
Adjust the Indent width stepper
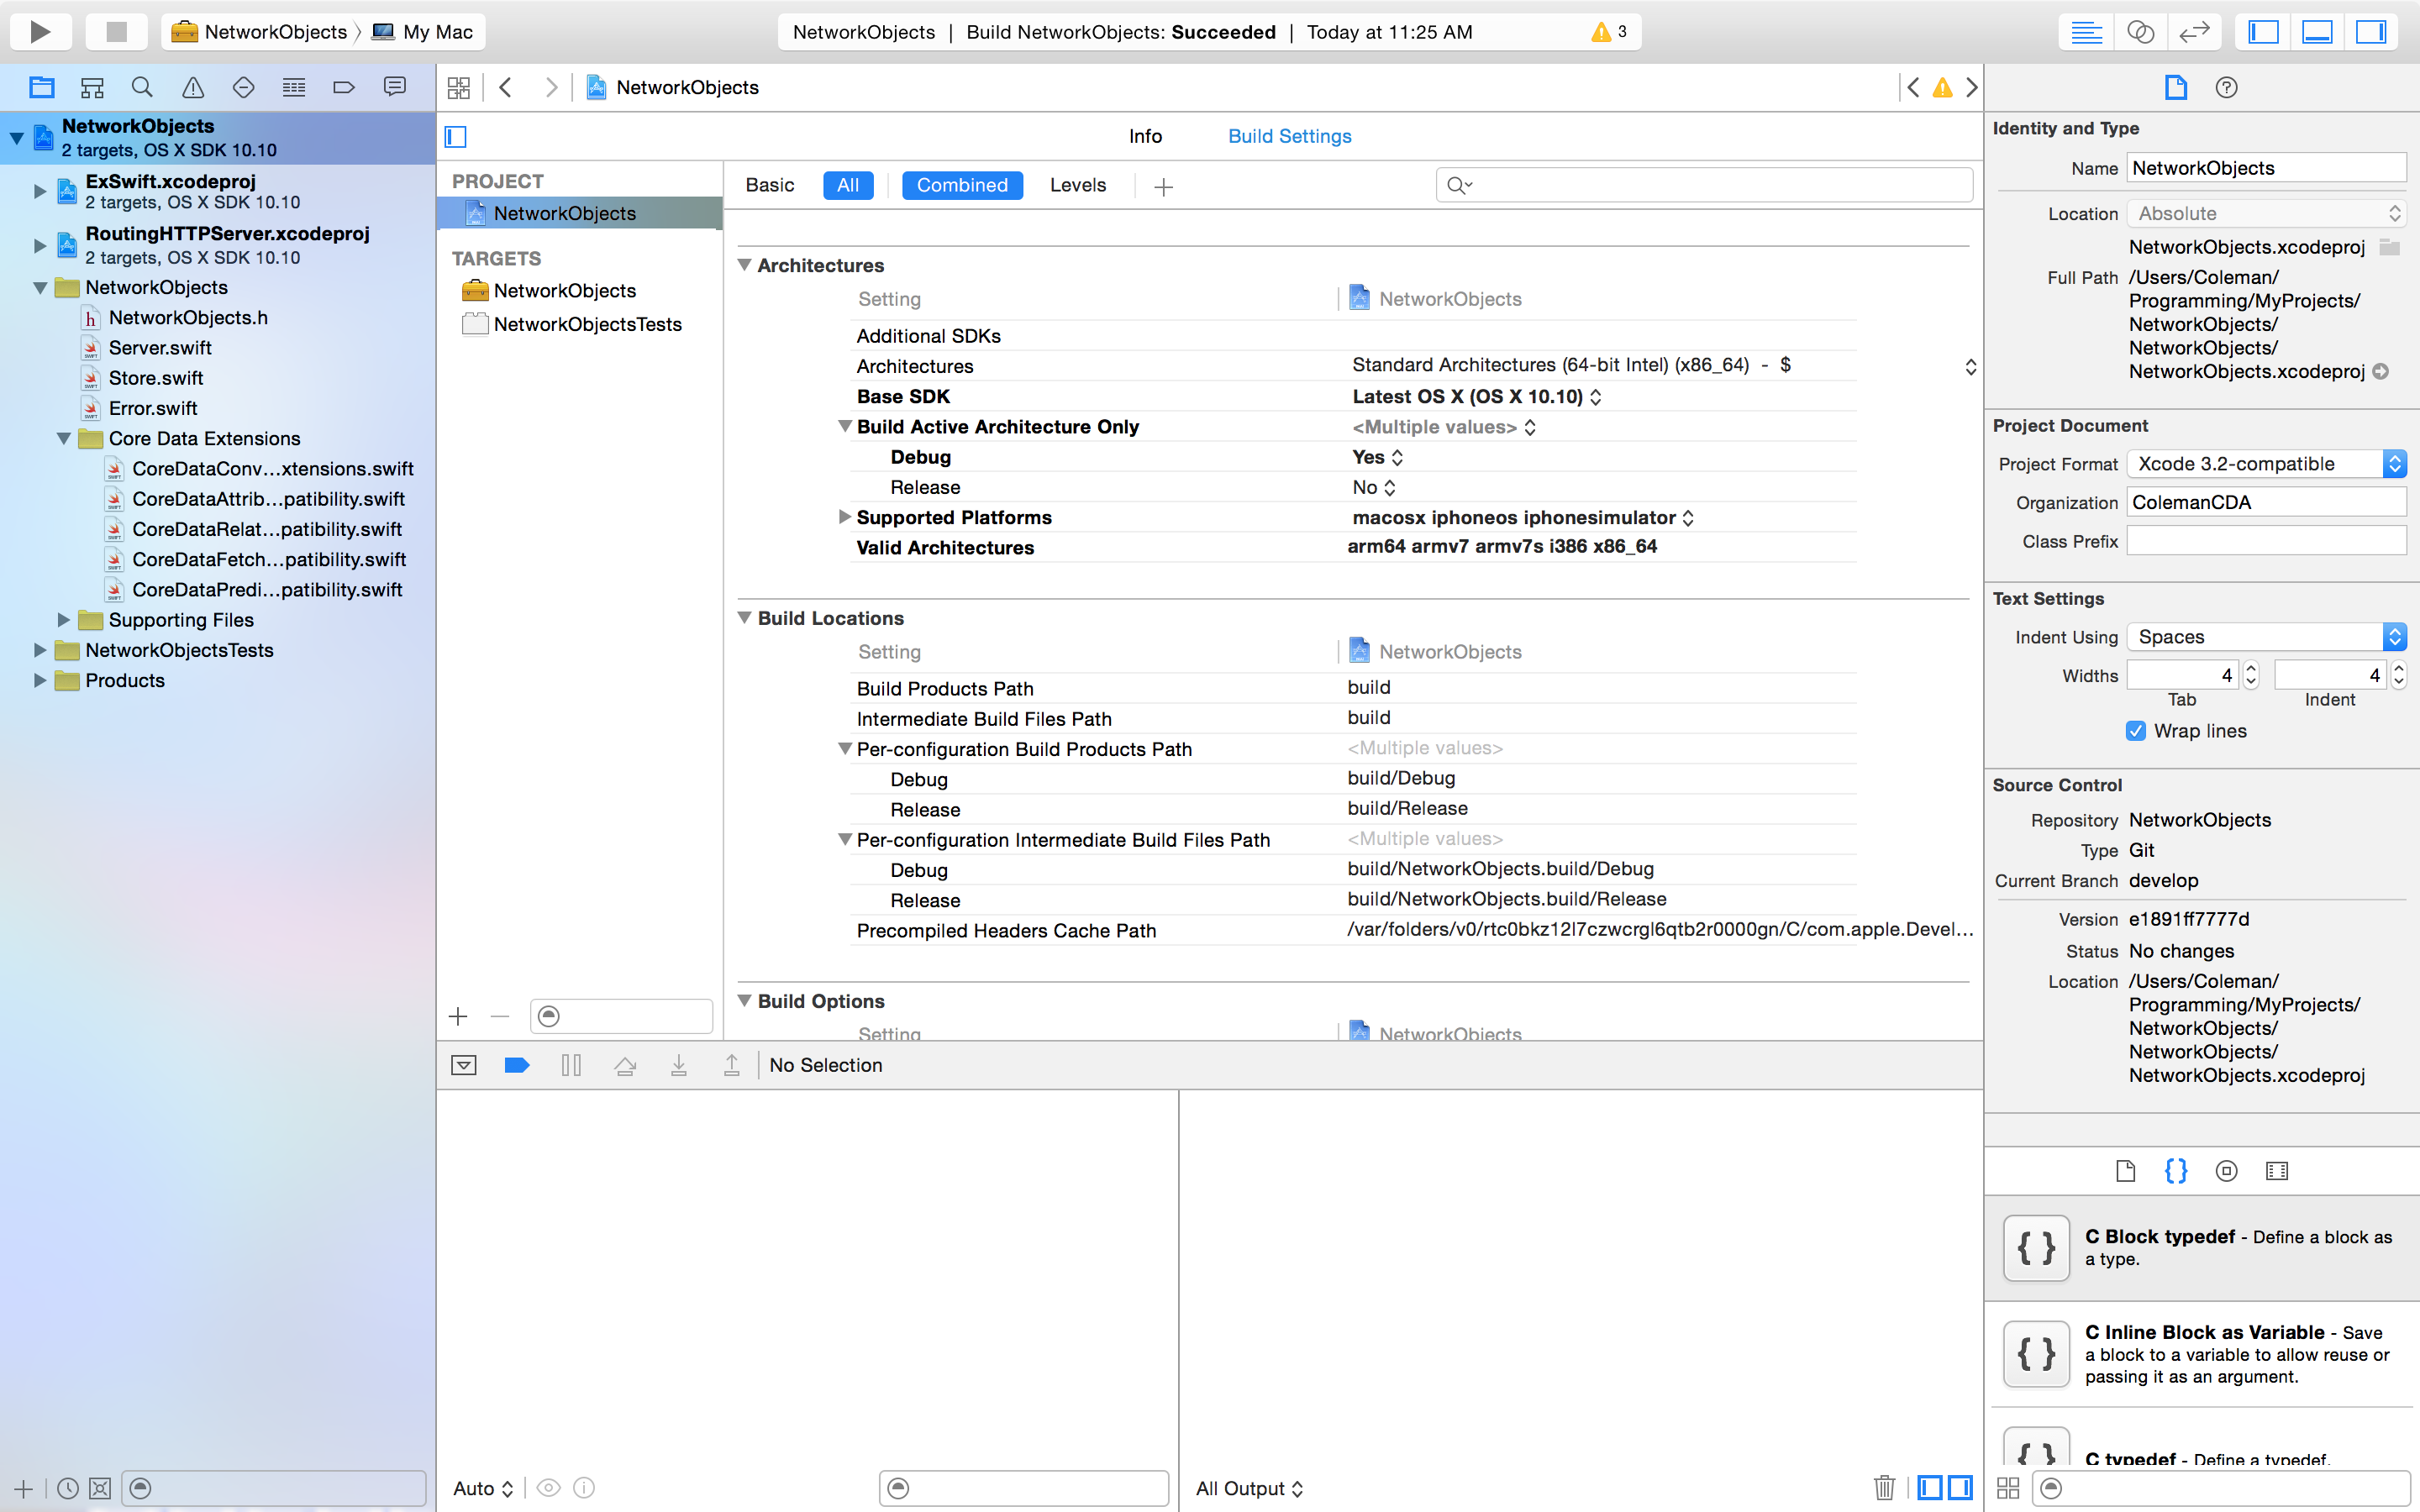pyautogui.click(x=2398, y=675)
